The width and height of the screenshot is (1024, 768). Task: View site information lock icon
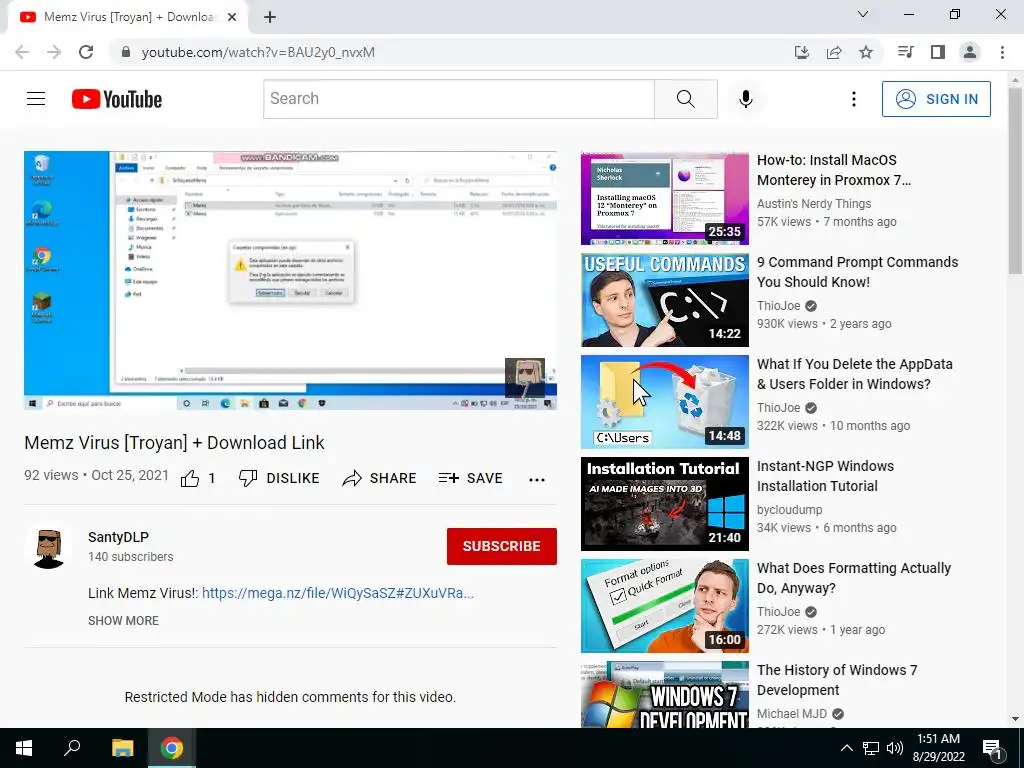pos(126,52)
